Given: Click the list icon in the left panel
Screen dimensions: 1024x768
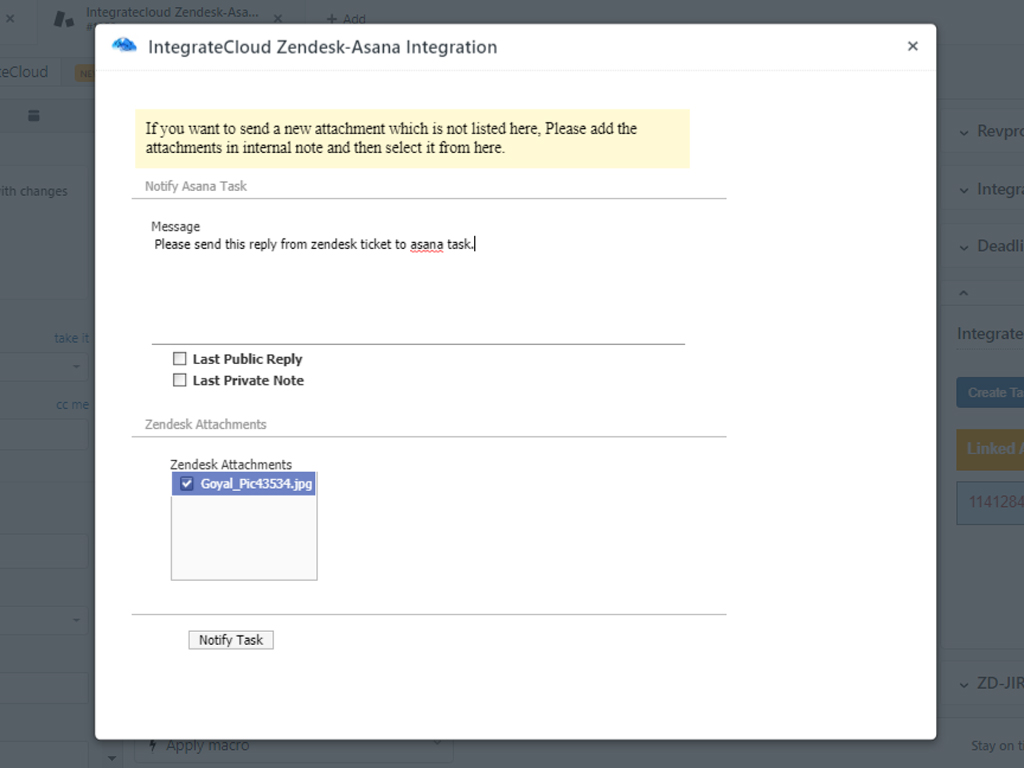Looking at the screenshot, I should pyautogui.click(x=33, y=115).
